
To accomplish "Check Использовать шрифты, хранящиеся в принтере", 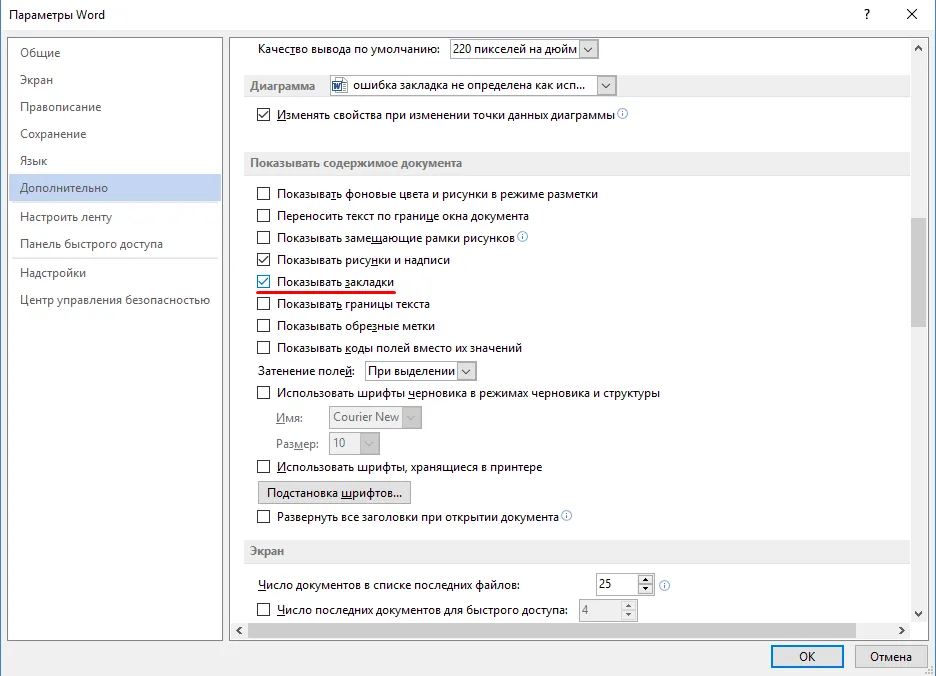I will coord(263,467).
